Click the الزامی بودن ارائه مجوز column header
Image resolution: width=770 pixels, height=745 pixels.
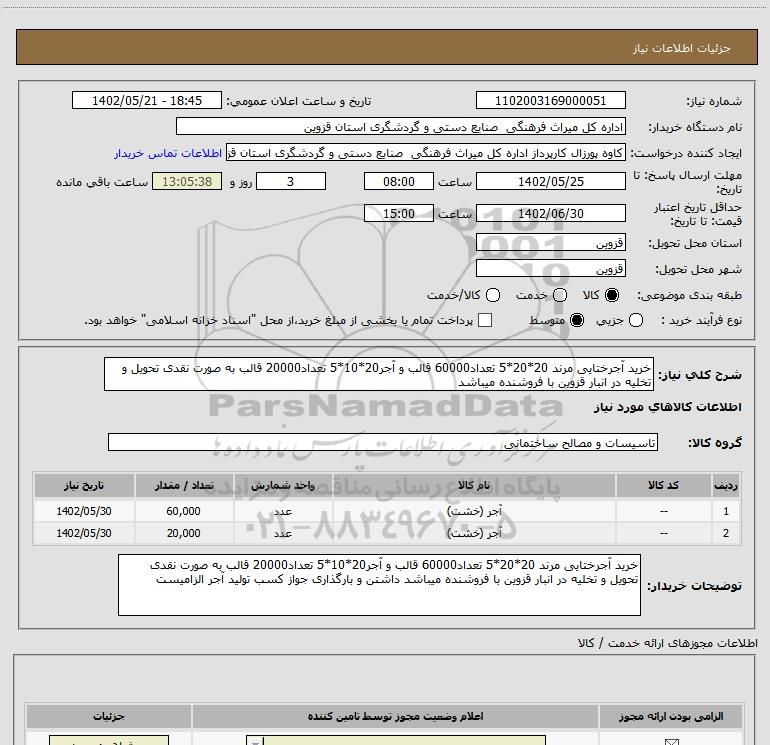(670, 717)
